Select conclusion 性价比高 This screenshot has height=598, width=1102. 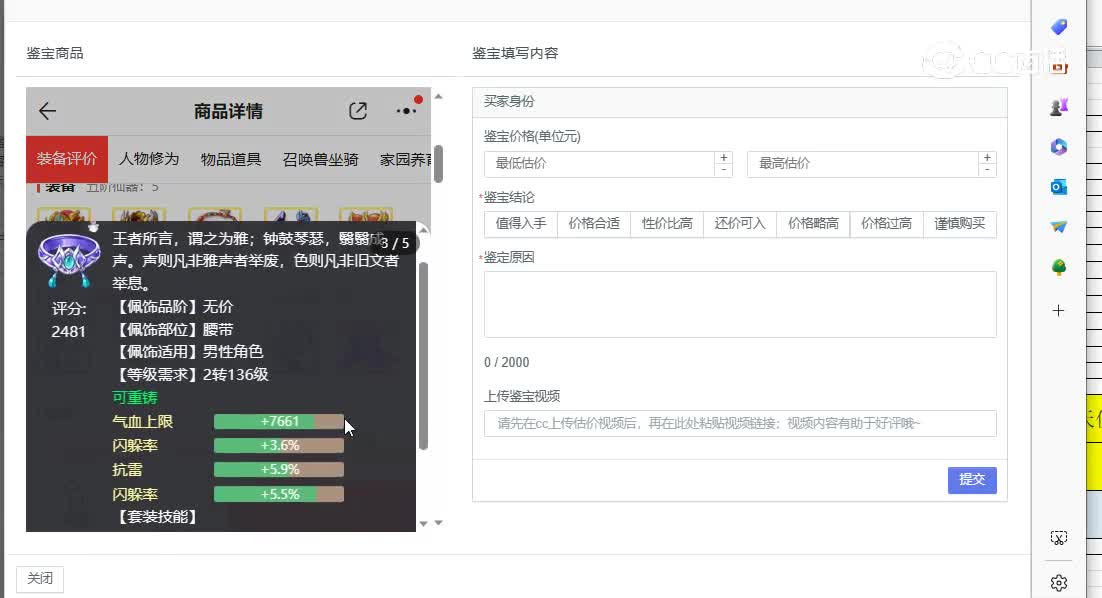(667, 224)
